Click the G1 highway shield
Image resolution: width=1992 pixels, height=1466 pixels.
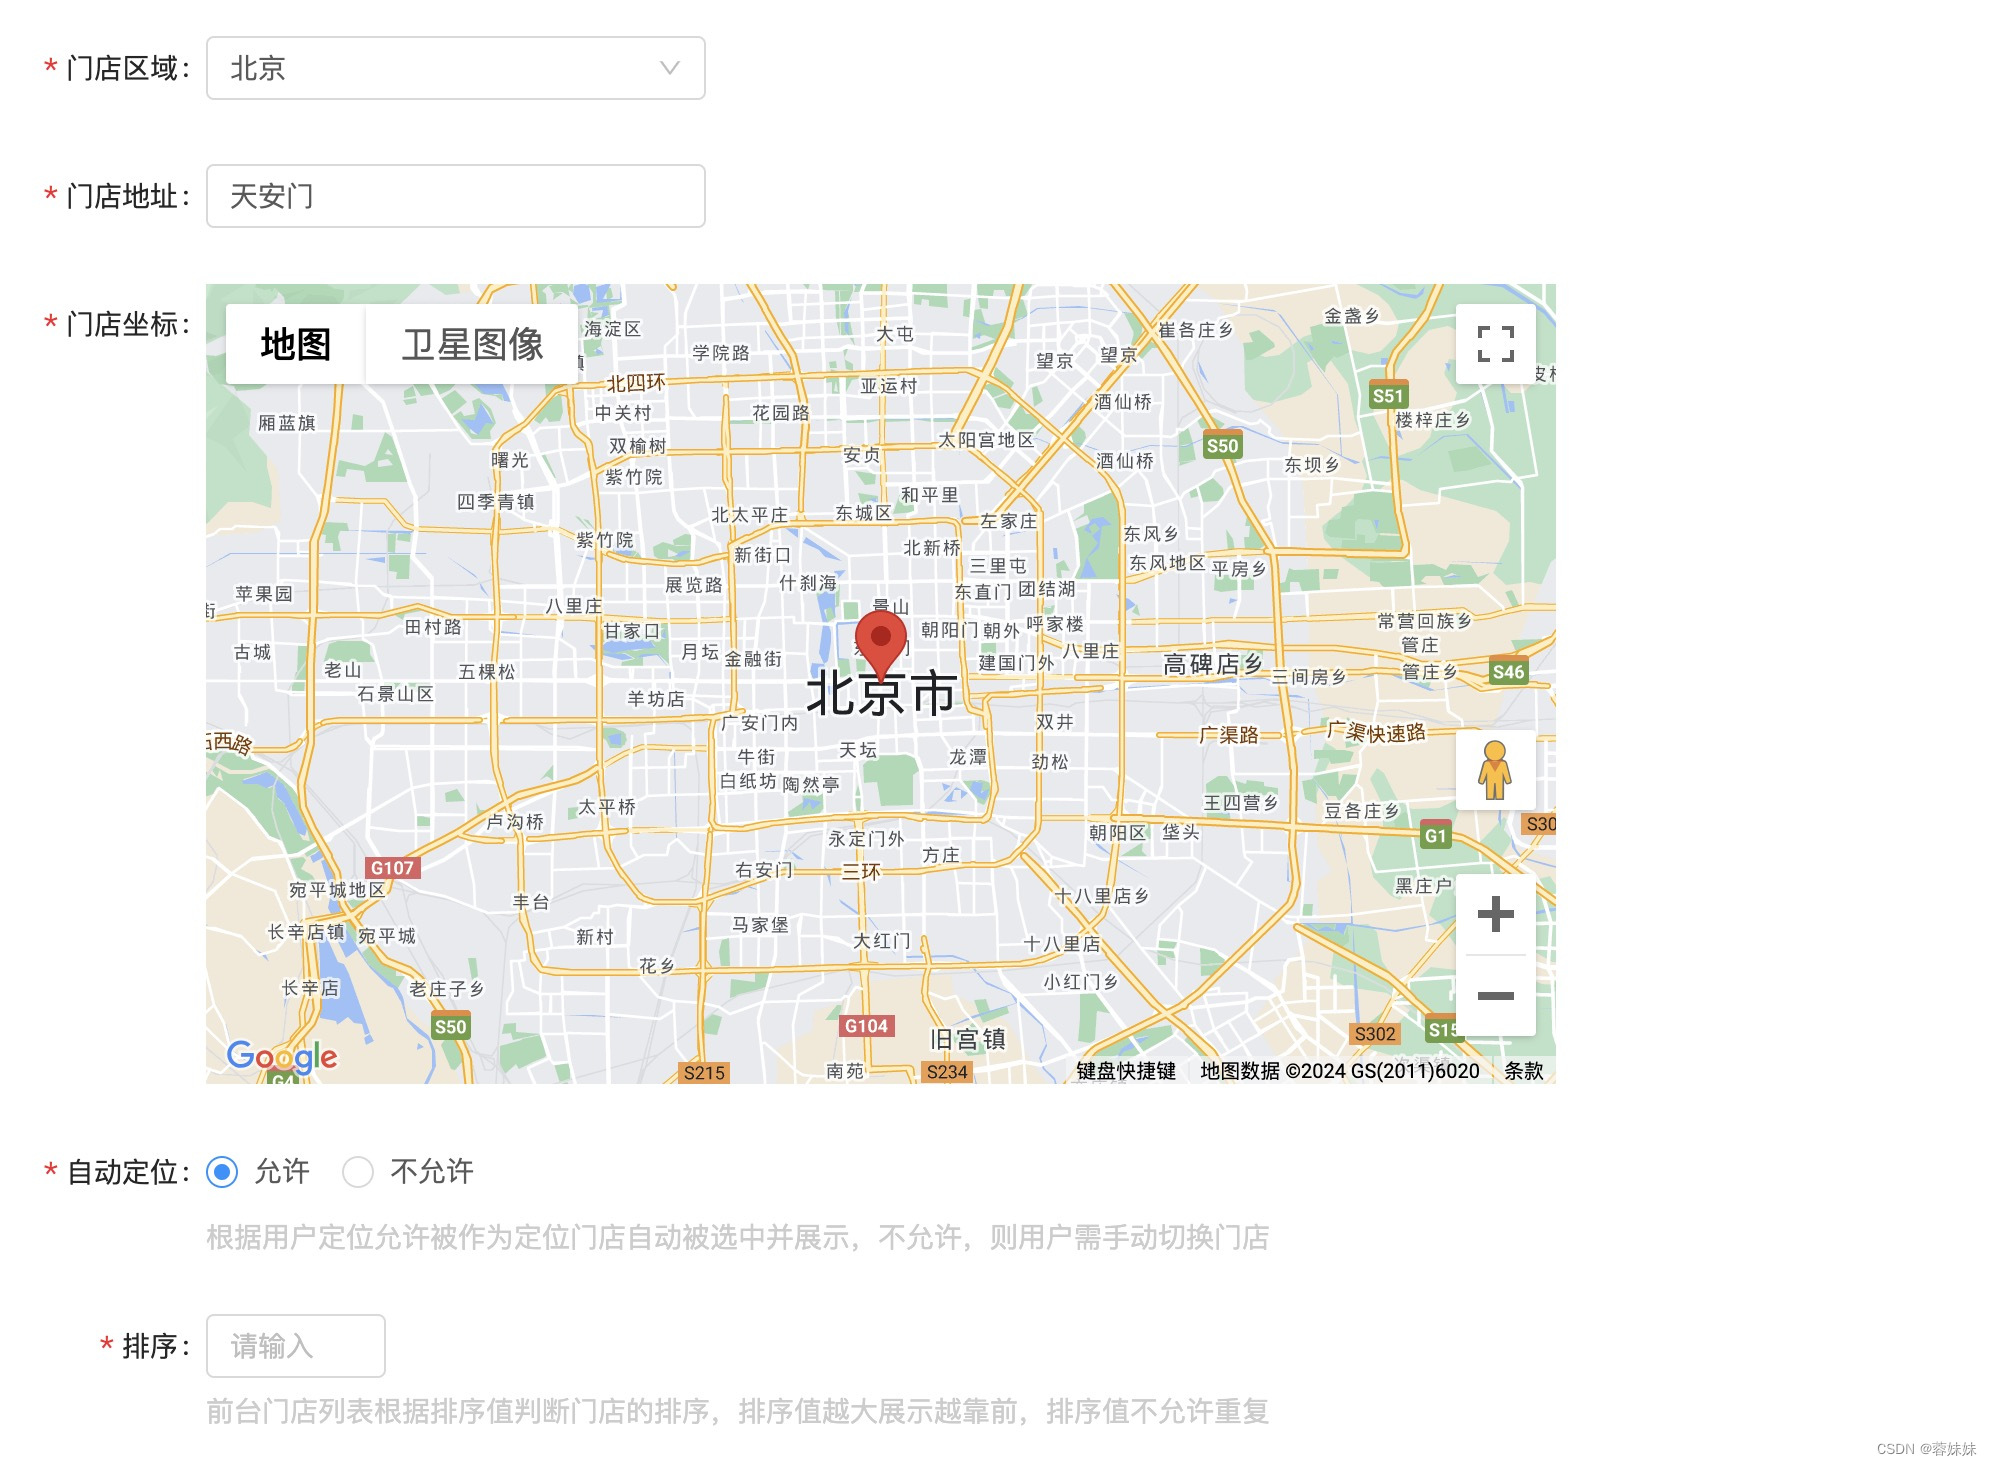pyautogui.click(x=1435, y=836)
